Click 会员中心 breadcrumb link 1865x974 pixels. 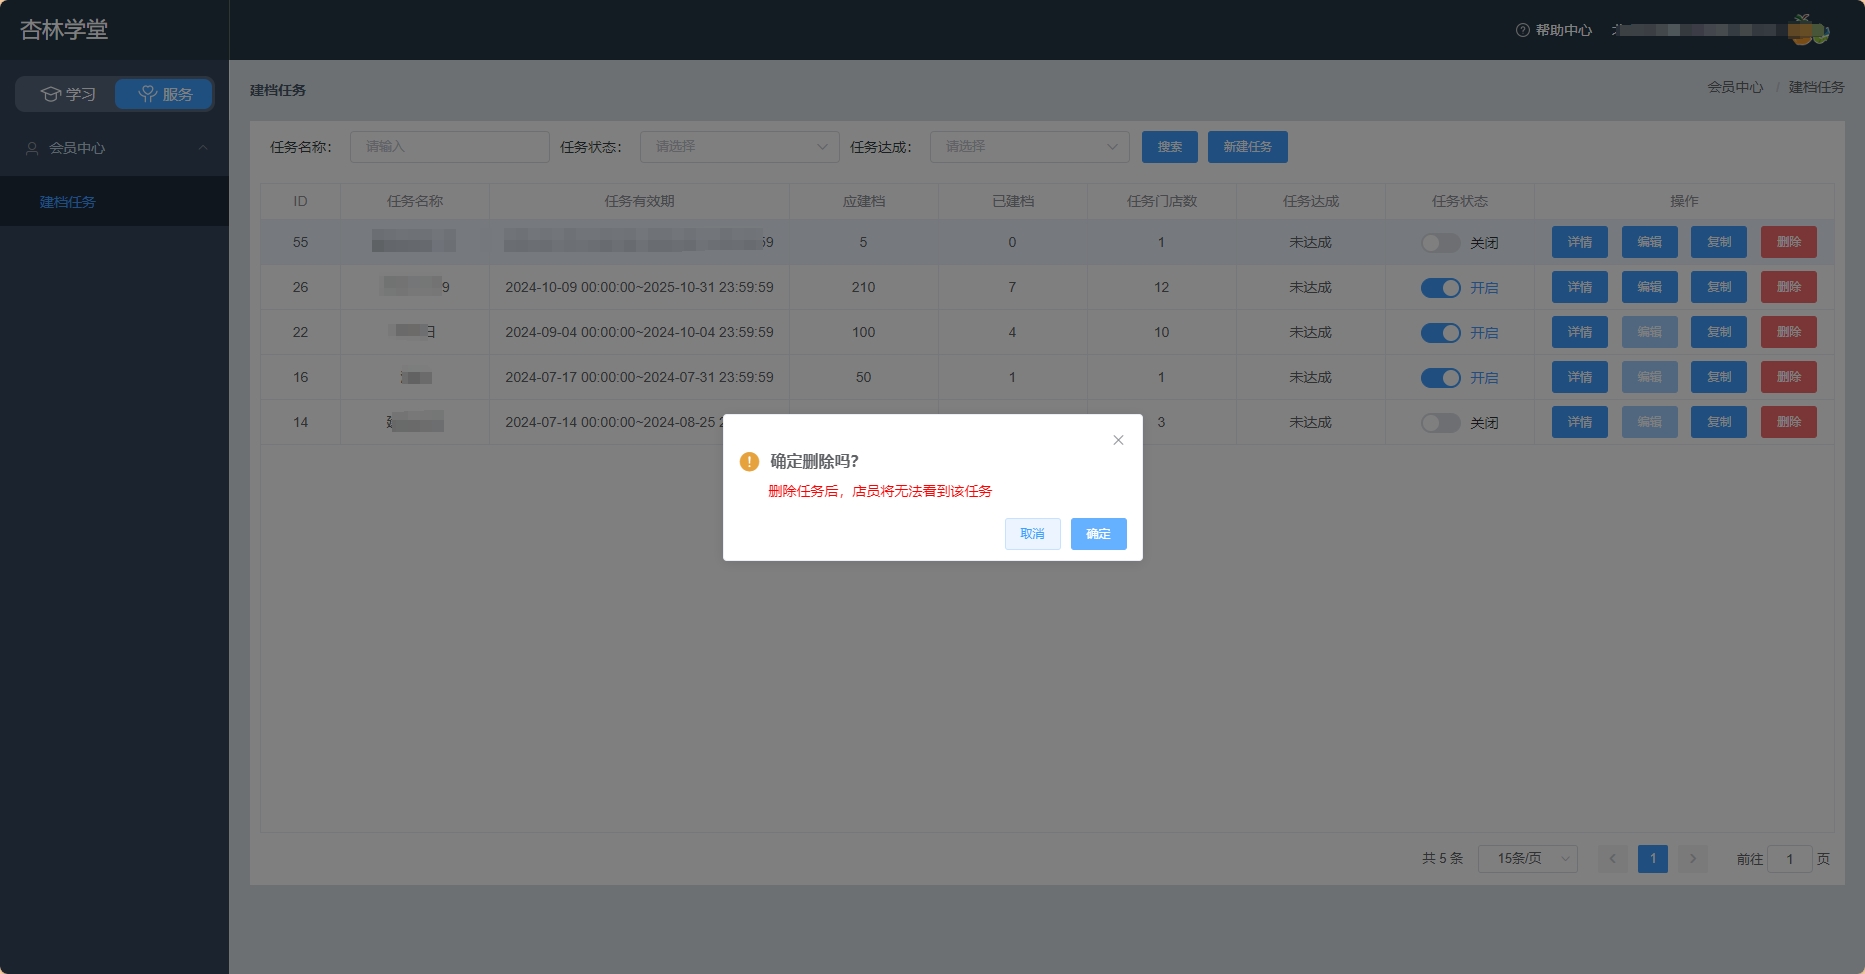coord(1735,87)
